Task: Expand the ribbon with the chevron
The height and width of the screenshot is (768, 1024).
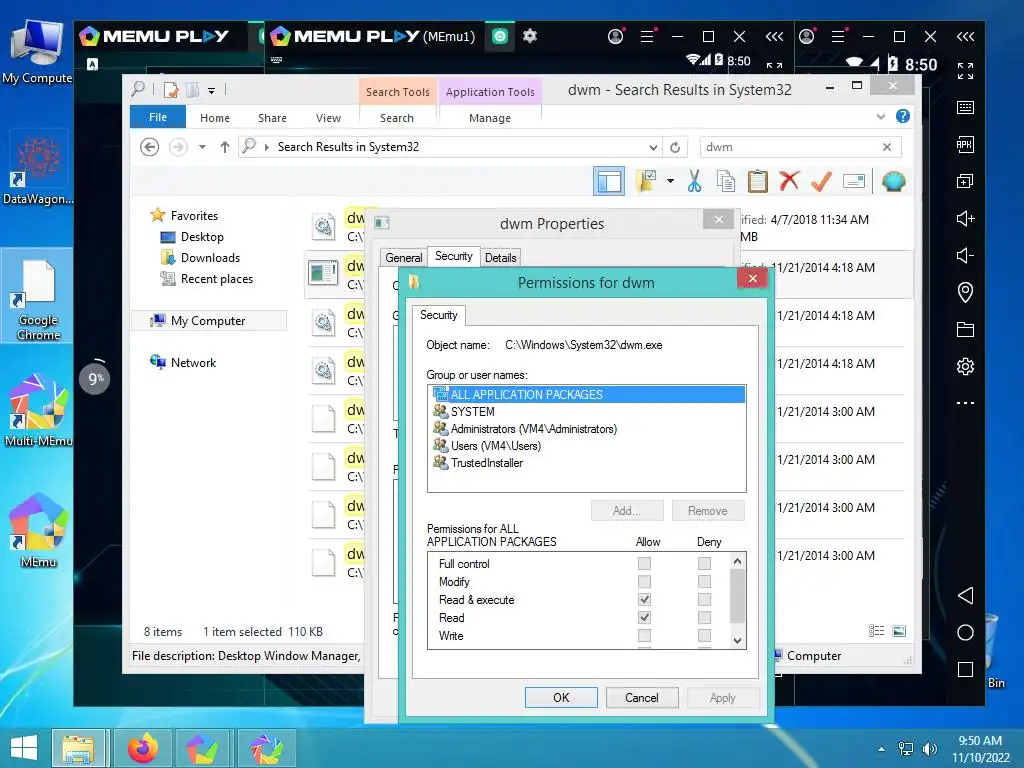Action: click(x=880, y=116)
